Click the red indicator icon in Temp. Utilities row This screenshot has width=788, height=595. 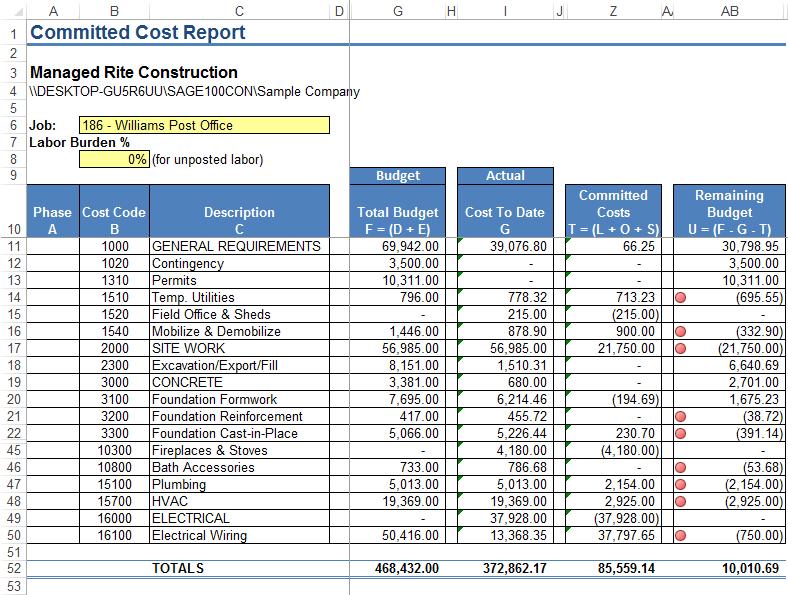680,298
